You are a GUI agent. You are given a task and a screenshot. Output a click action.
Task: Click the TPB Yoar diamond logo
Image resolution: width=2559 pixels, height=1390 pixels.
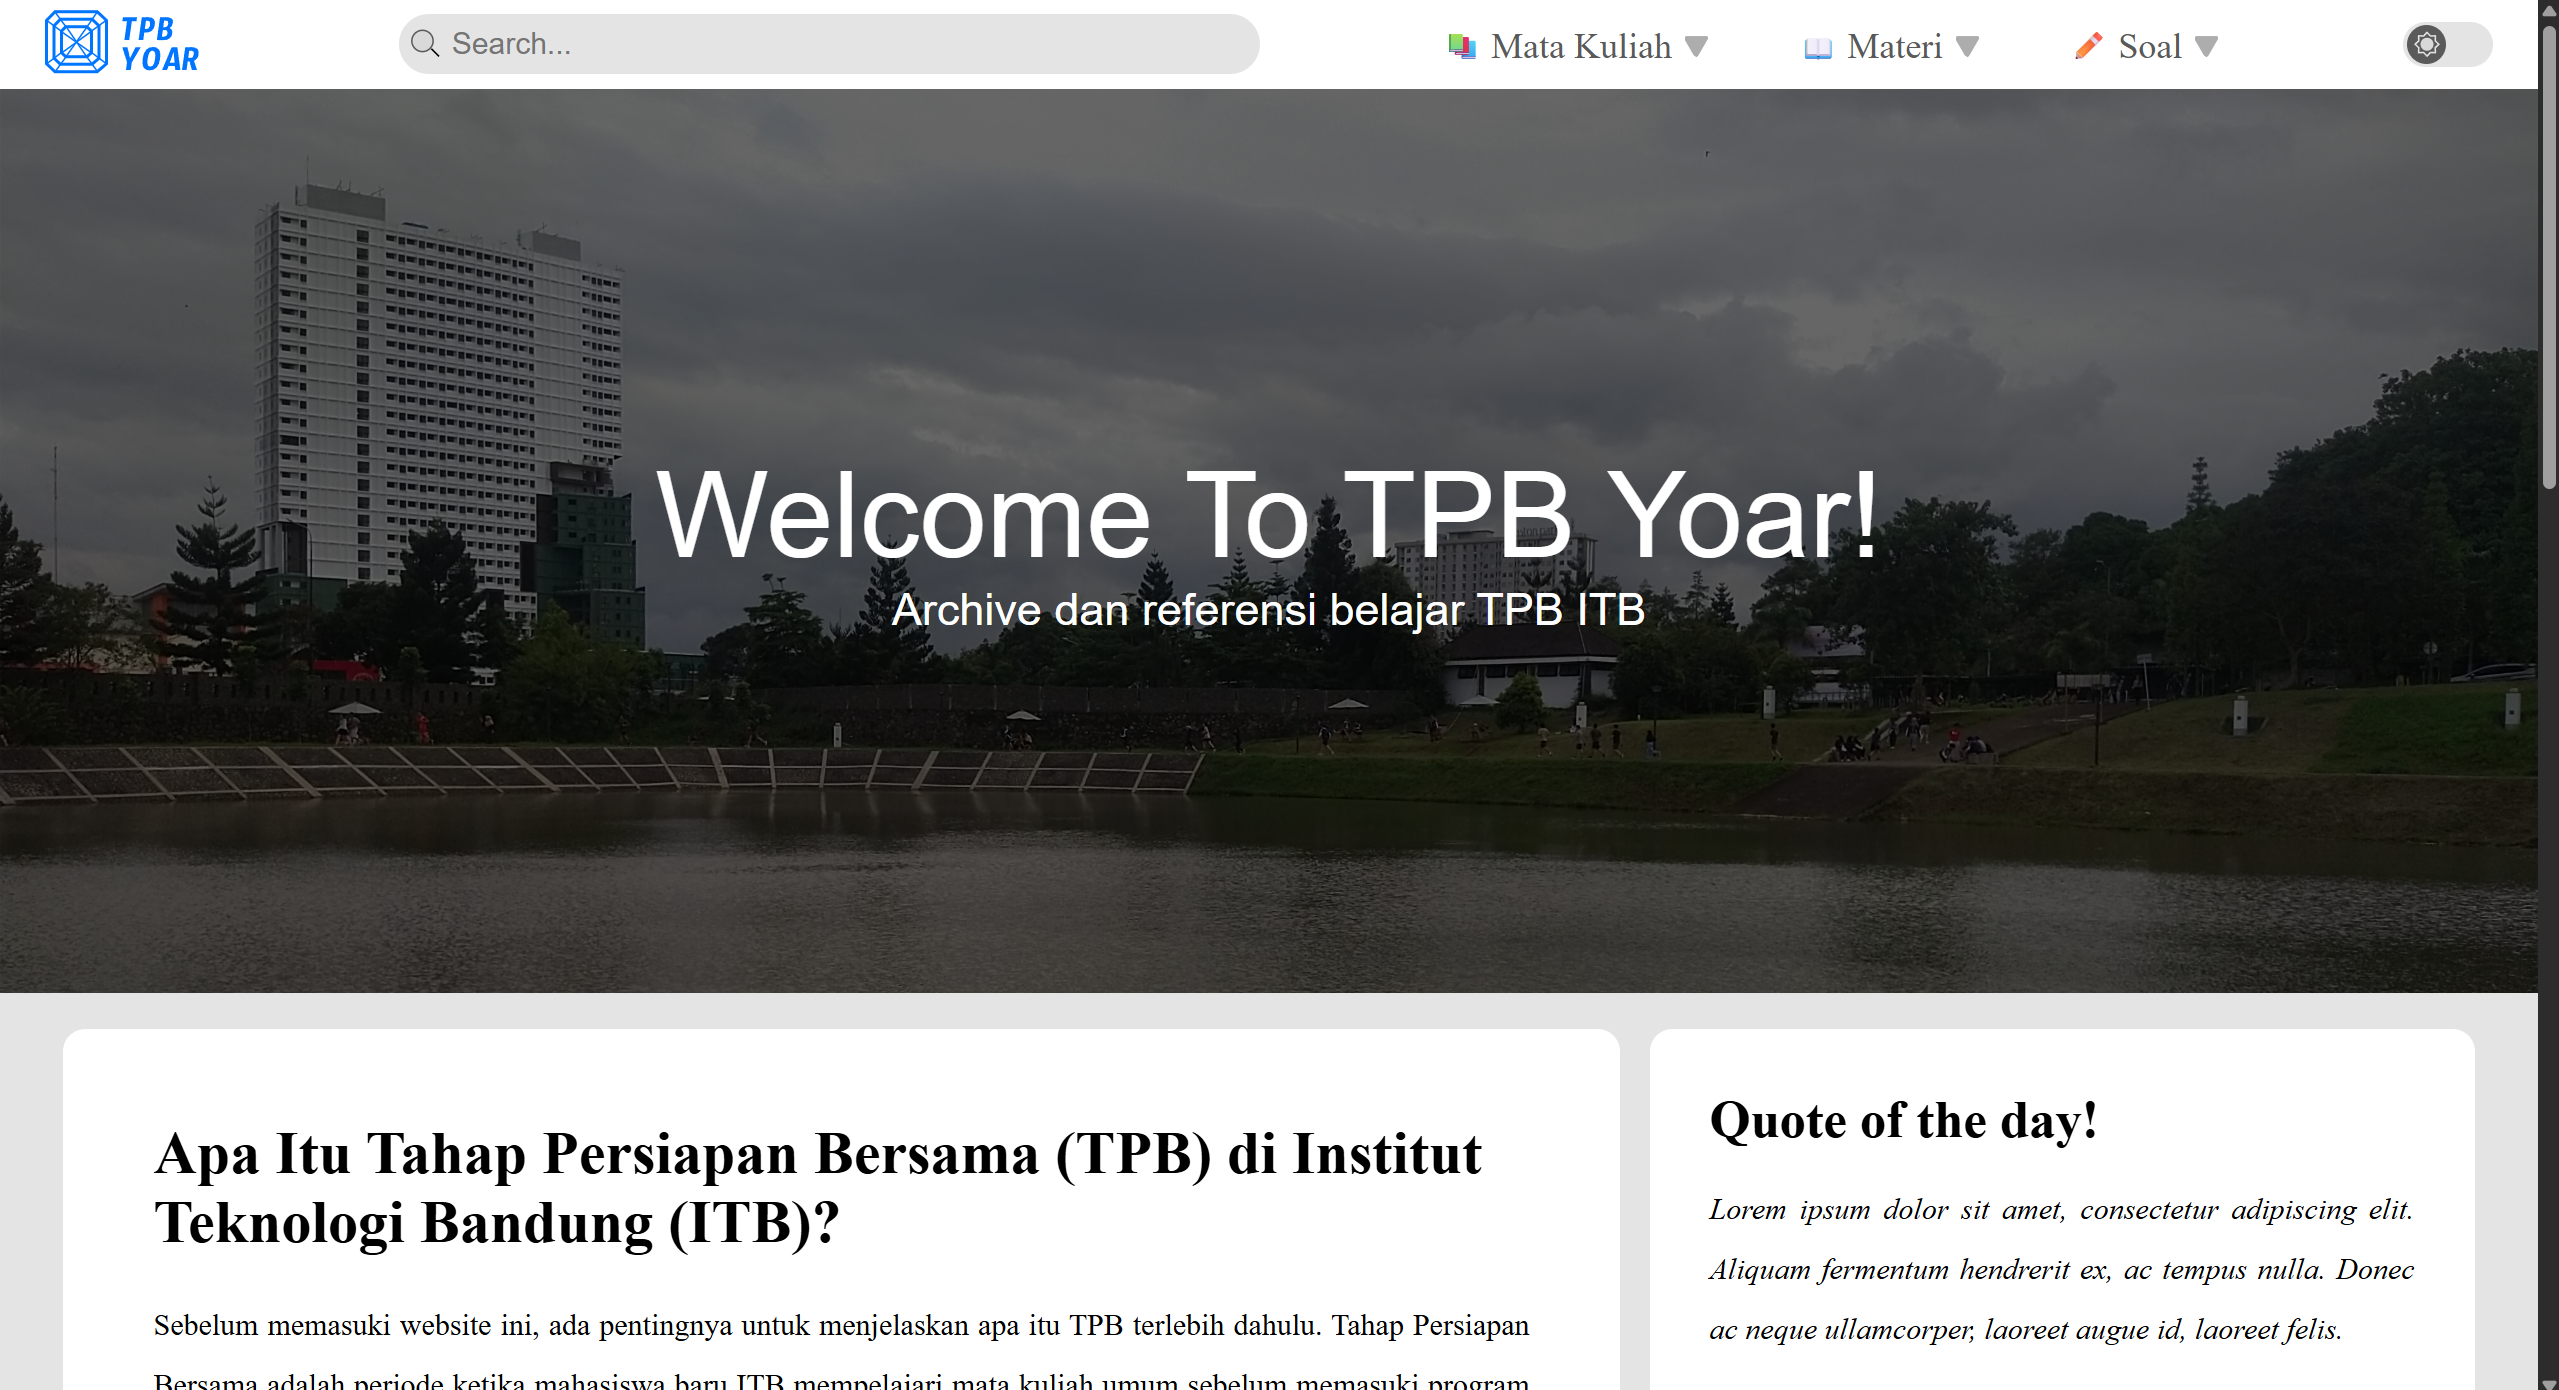coord(76,40)
